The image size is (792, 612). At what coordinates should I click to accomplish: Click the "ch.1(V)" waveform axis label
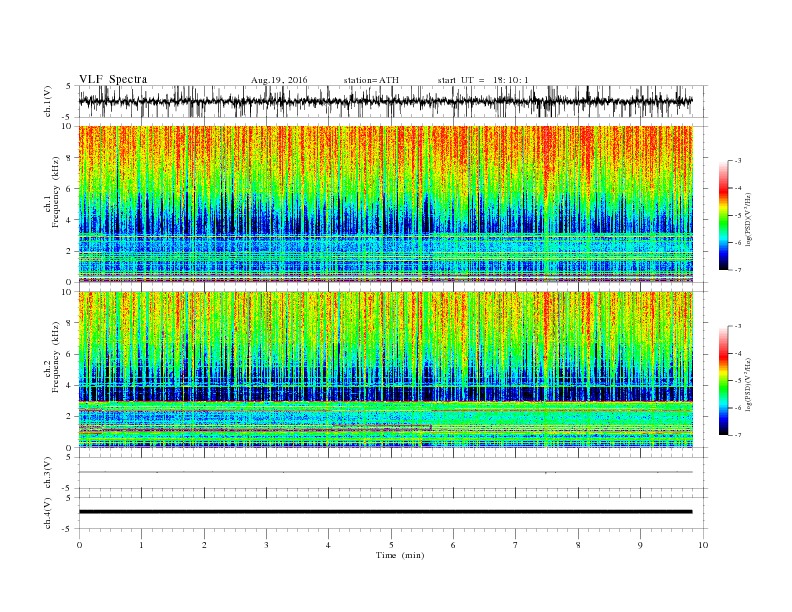click(x=48, y=101)
